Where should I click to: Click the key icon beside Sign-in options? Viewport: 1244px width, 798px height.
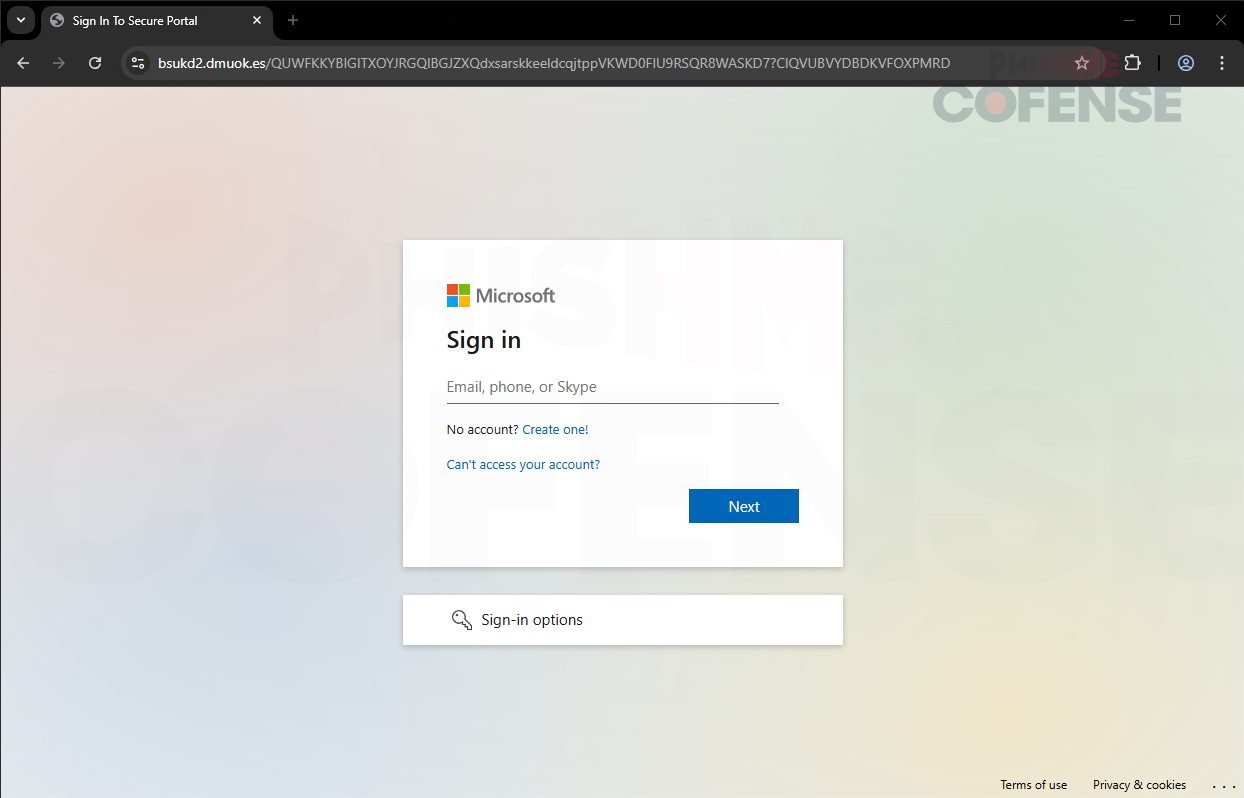pos(461,620)
